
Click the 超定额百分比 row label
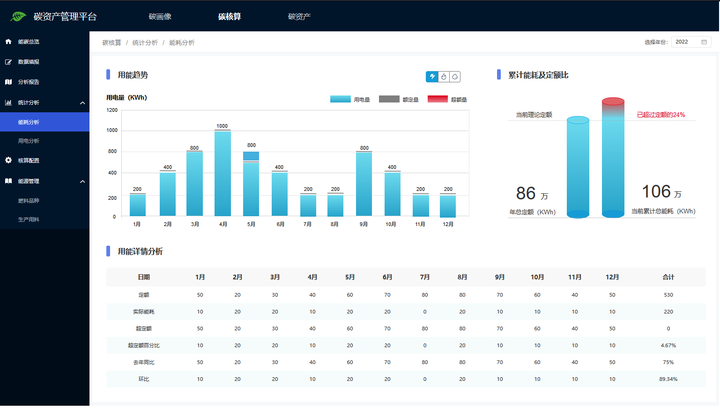coord(144,346)
